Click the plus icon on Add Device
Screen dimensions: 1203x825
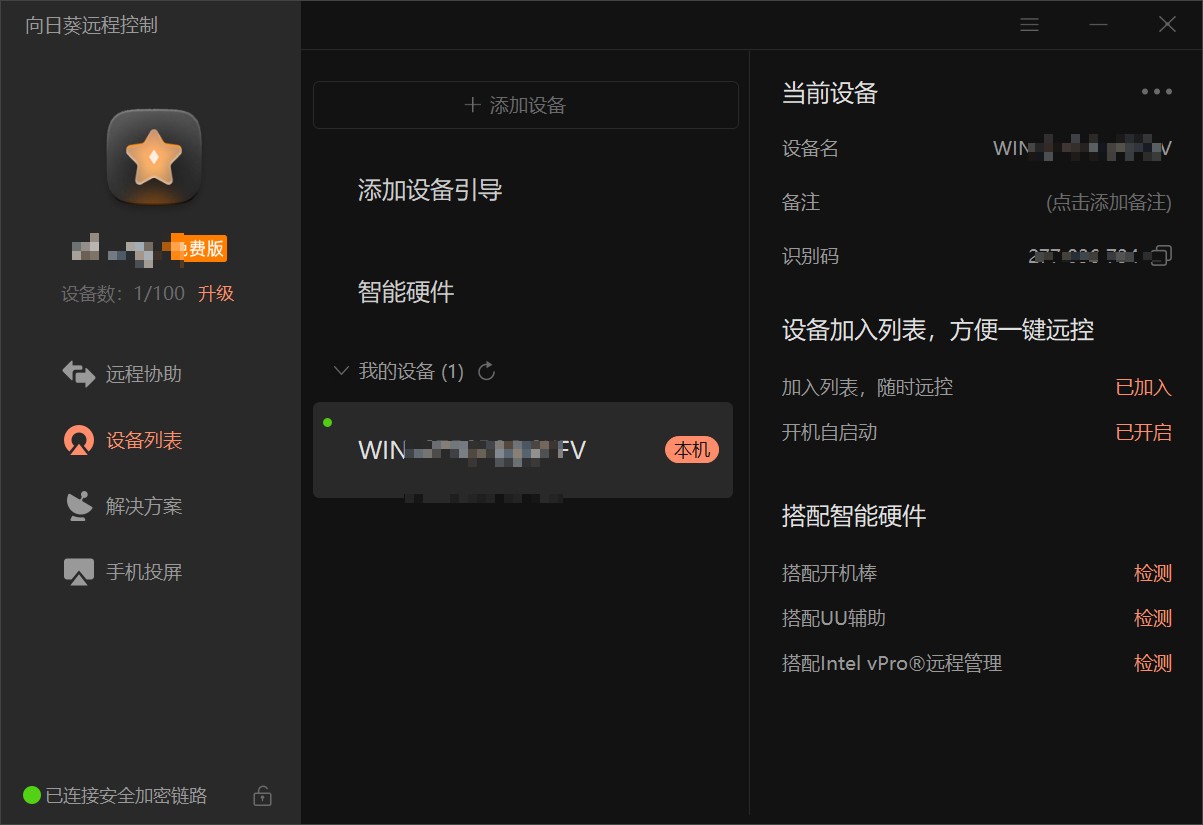coord(473,105)
